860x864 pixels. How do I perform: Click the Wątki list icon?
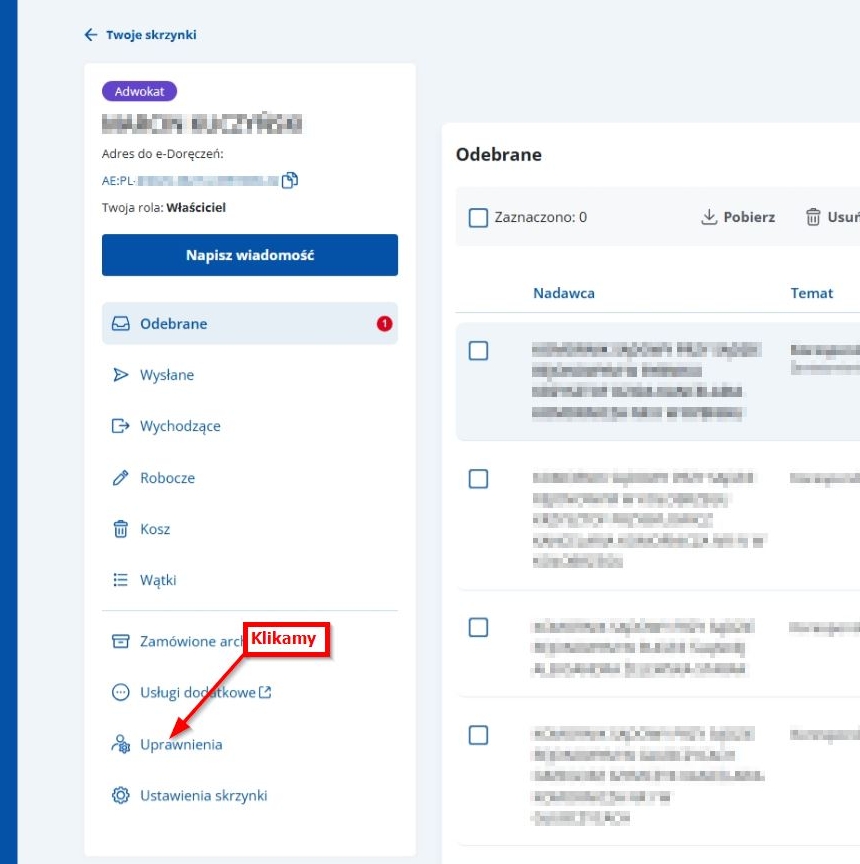click(x=121, y=580)
